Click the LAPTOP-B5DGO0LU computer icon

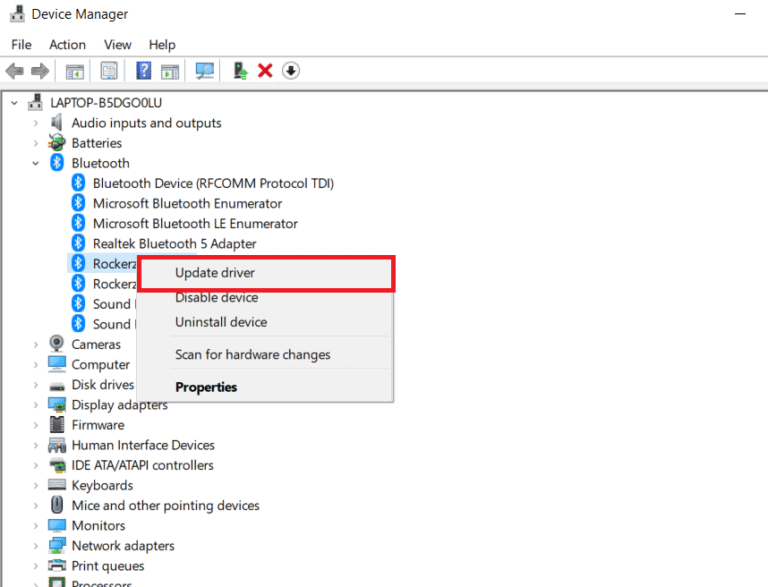click(35, 102)
